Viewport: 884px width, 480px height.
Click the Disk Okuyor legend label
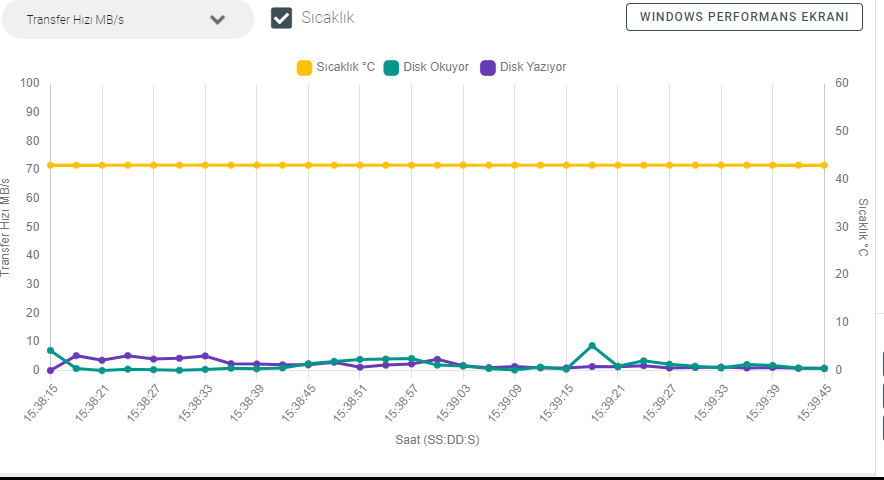pos(436,67)
